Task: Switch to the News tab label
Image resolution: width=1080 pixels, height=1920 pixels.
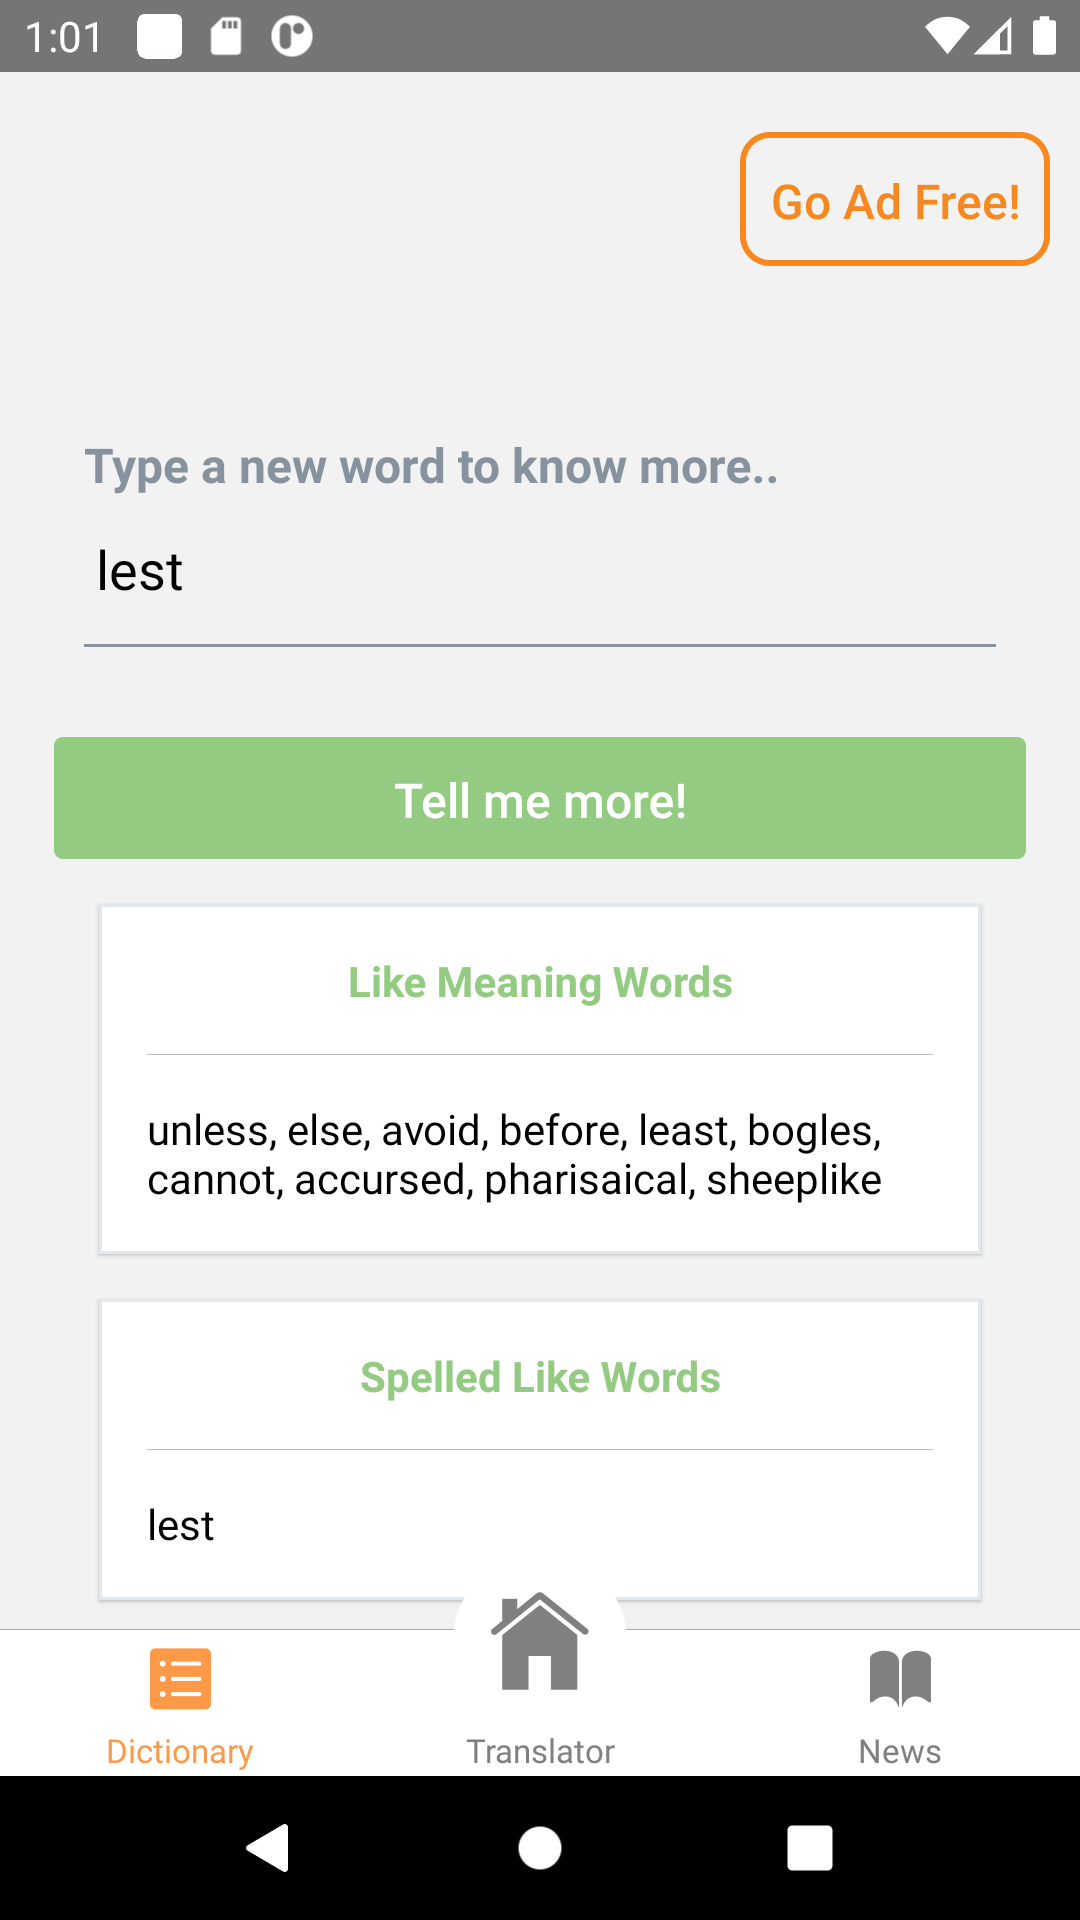Action: [900, 1751]
